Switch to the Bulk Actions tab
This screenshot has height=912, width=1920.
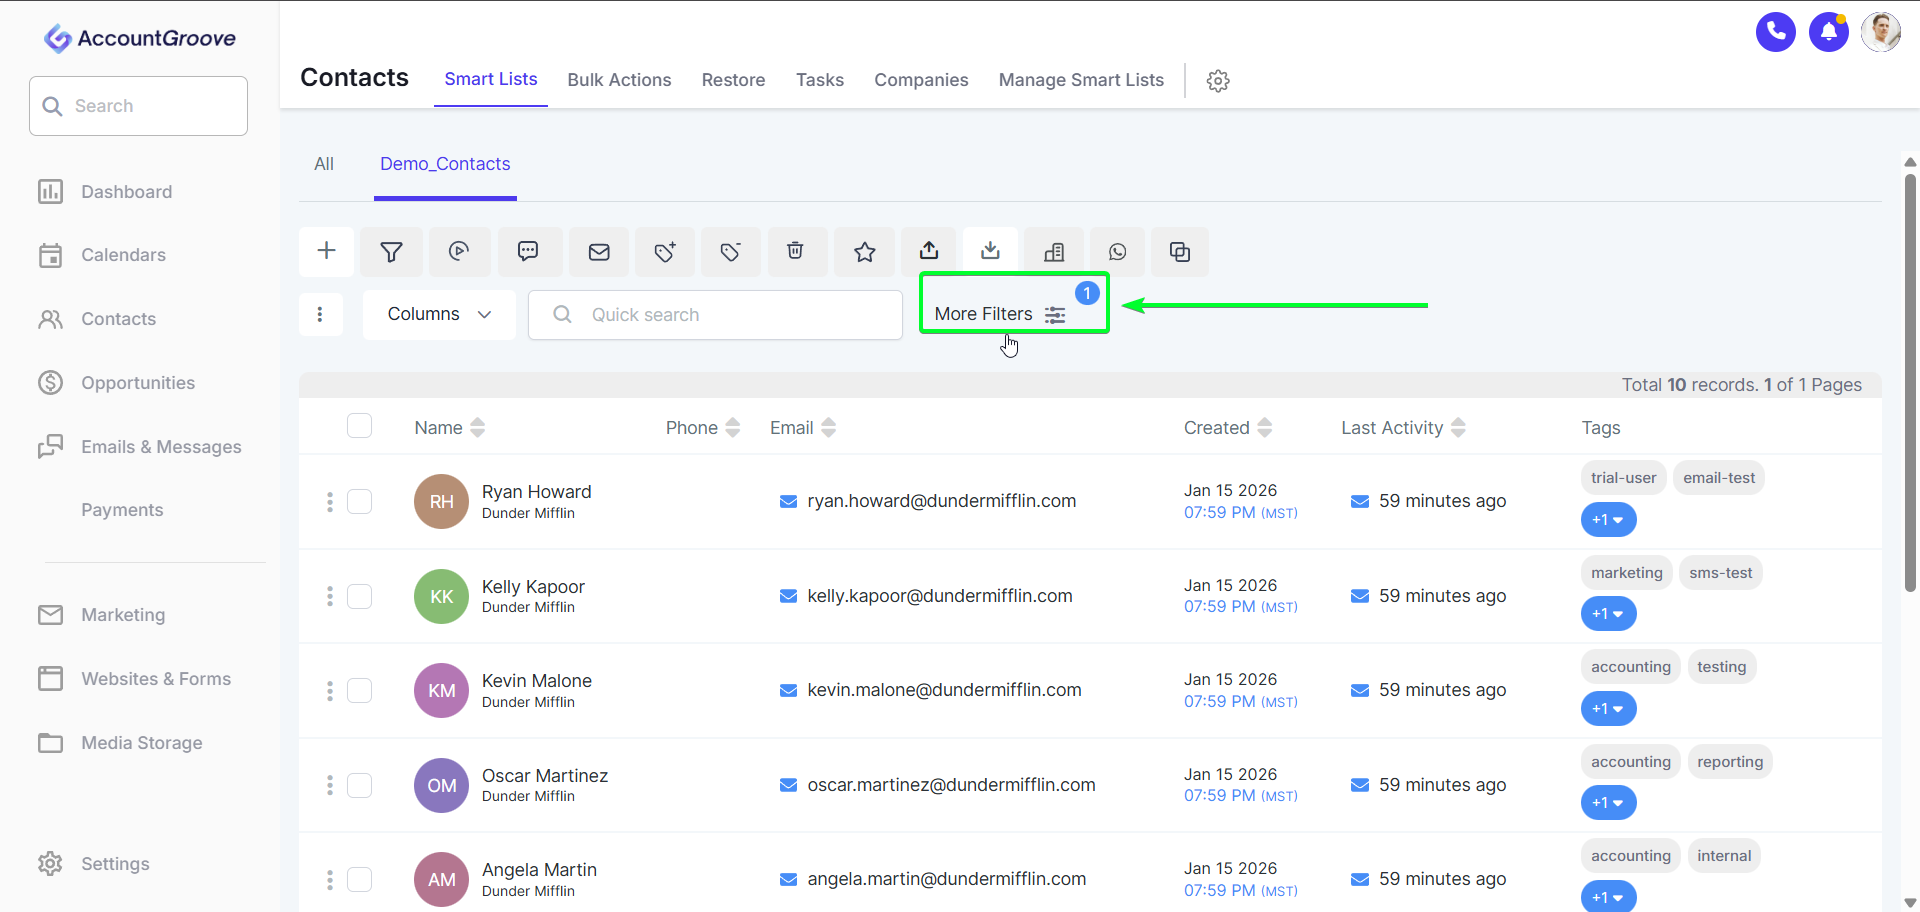coord(619,80)
